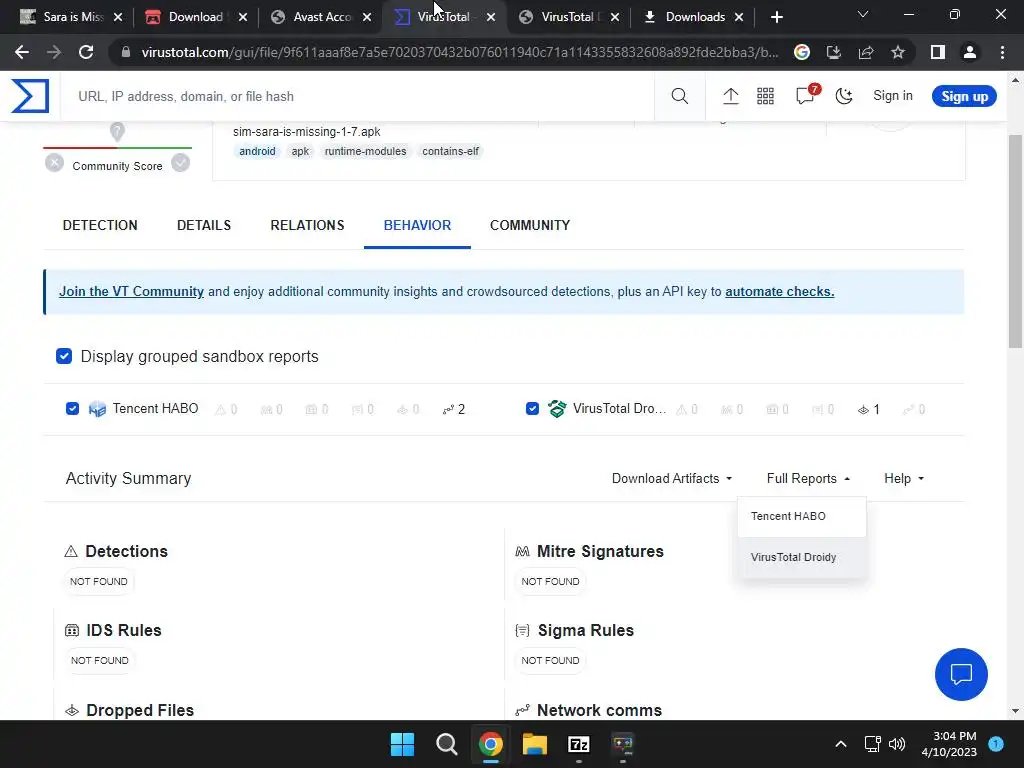Click the Mitre Signatures icon
The image size is (1024, 768).
522,552
